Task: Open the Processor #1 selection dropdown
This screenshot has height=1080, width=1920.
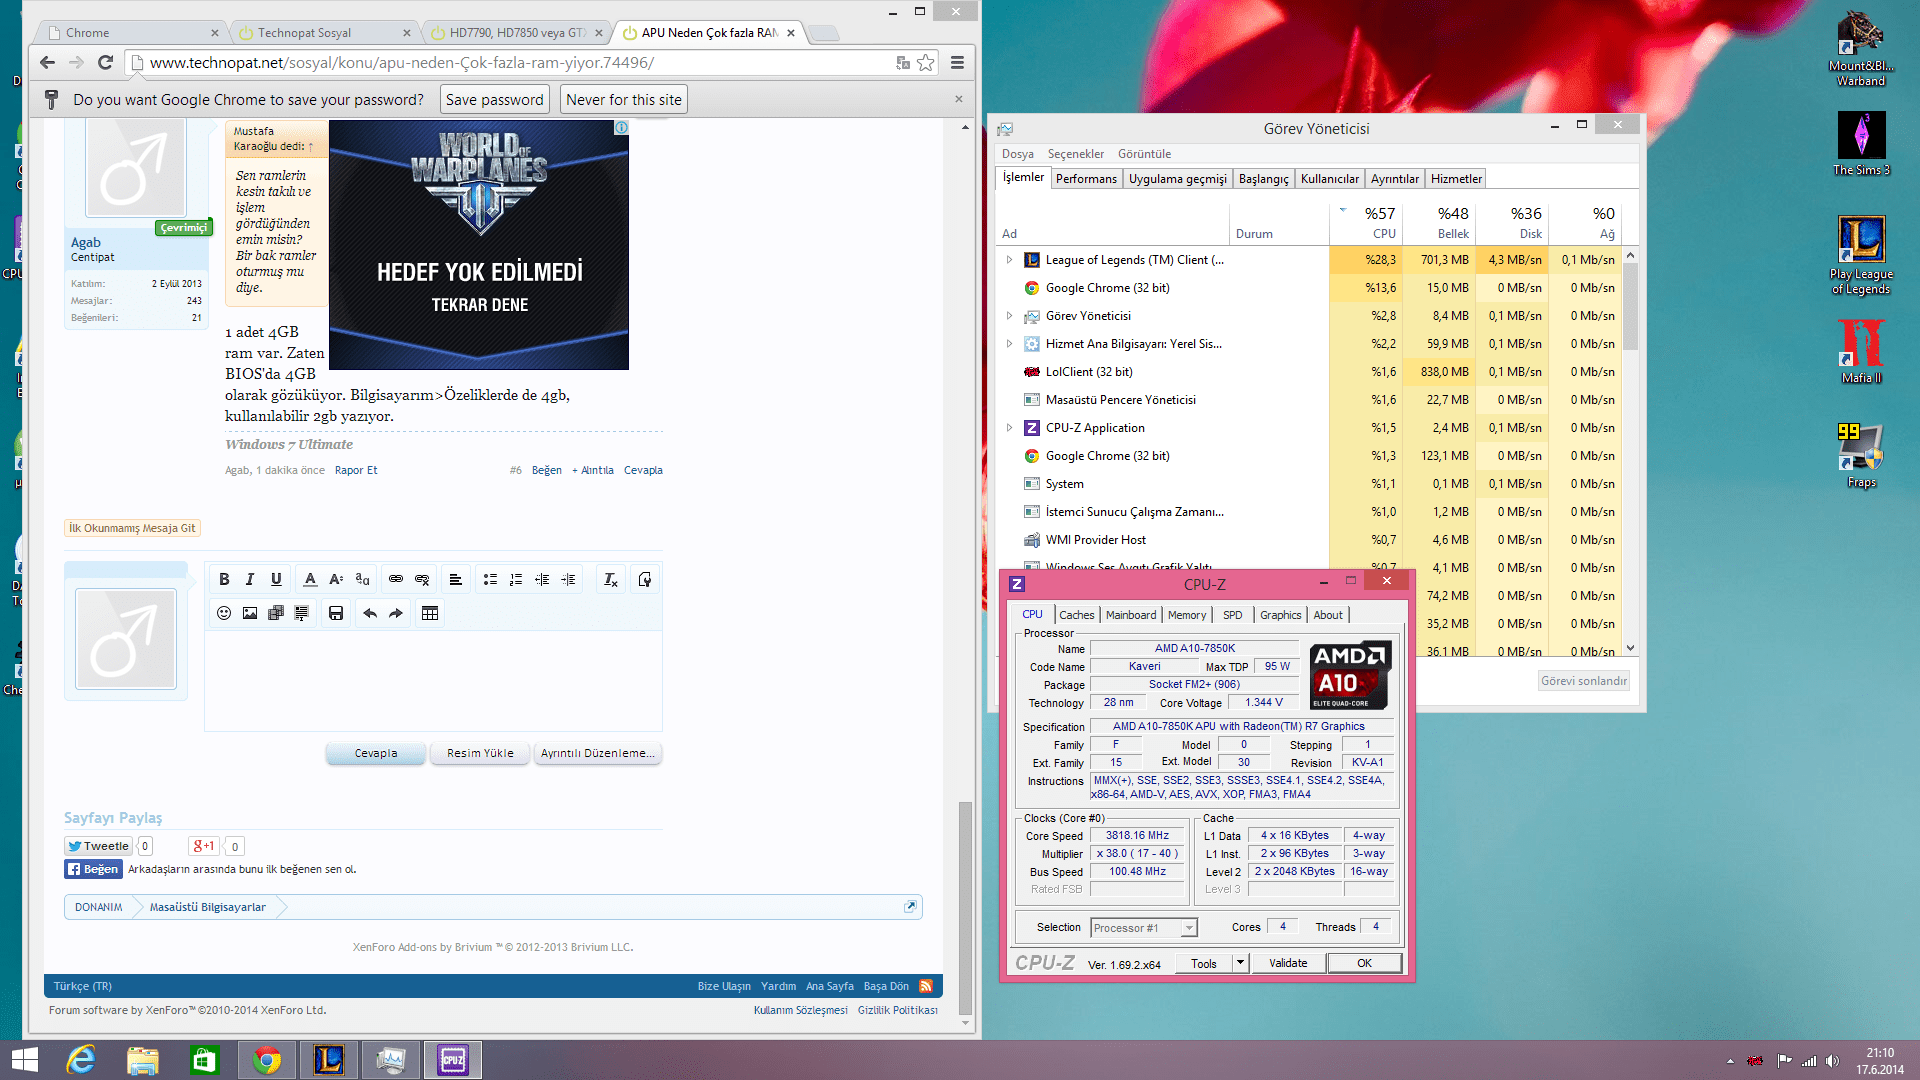Action: 1189,928
